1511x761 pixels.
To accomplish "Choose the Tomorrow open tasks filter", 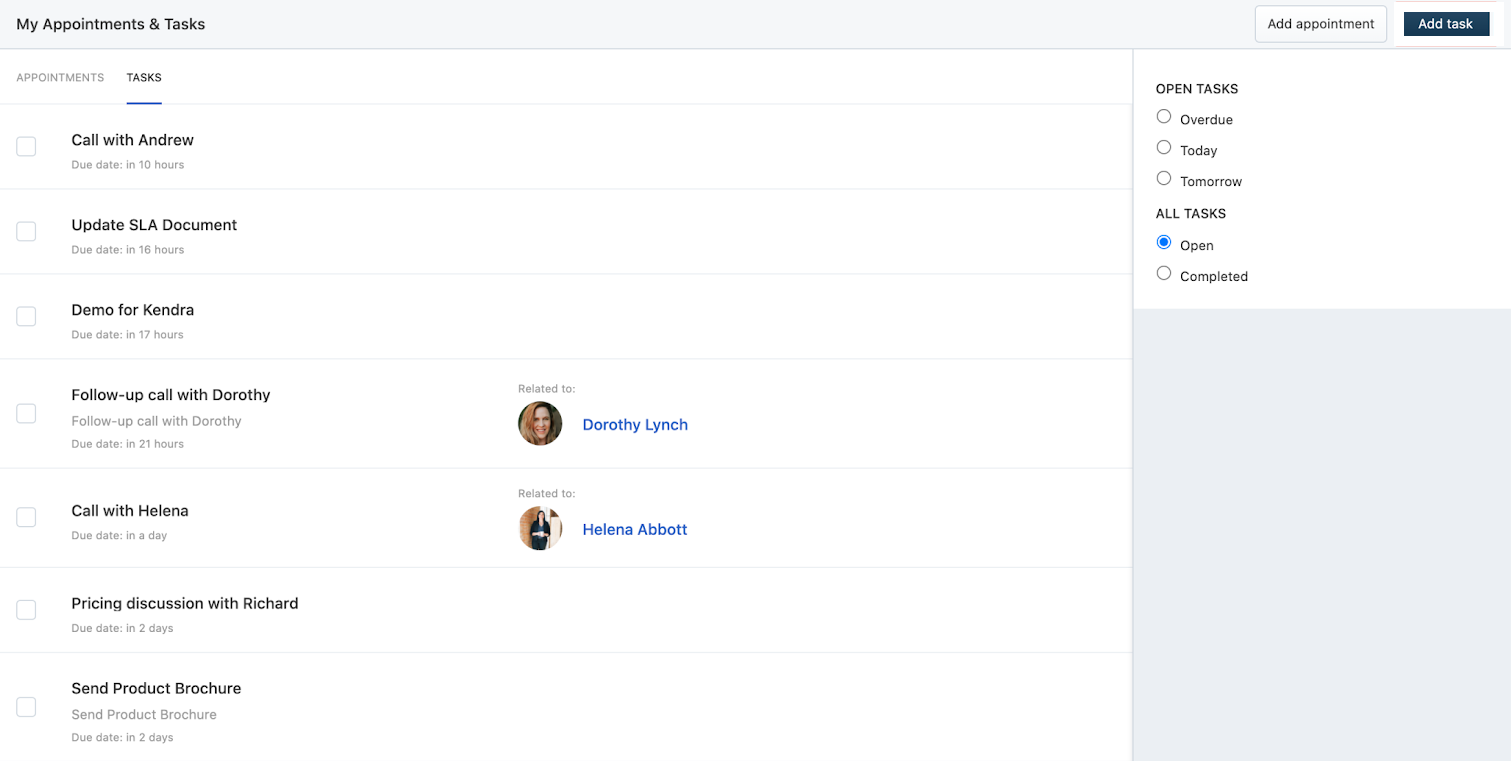I will pyautogui.click(x=1164, y=179).
